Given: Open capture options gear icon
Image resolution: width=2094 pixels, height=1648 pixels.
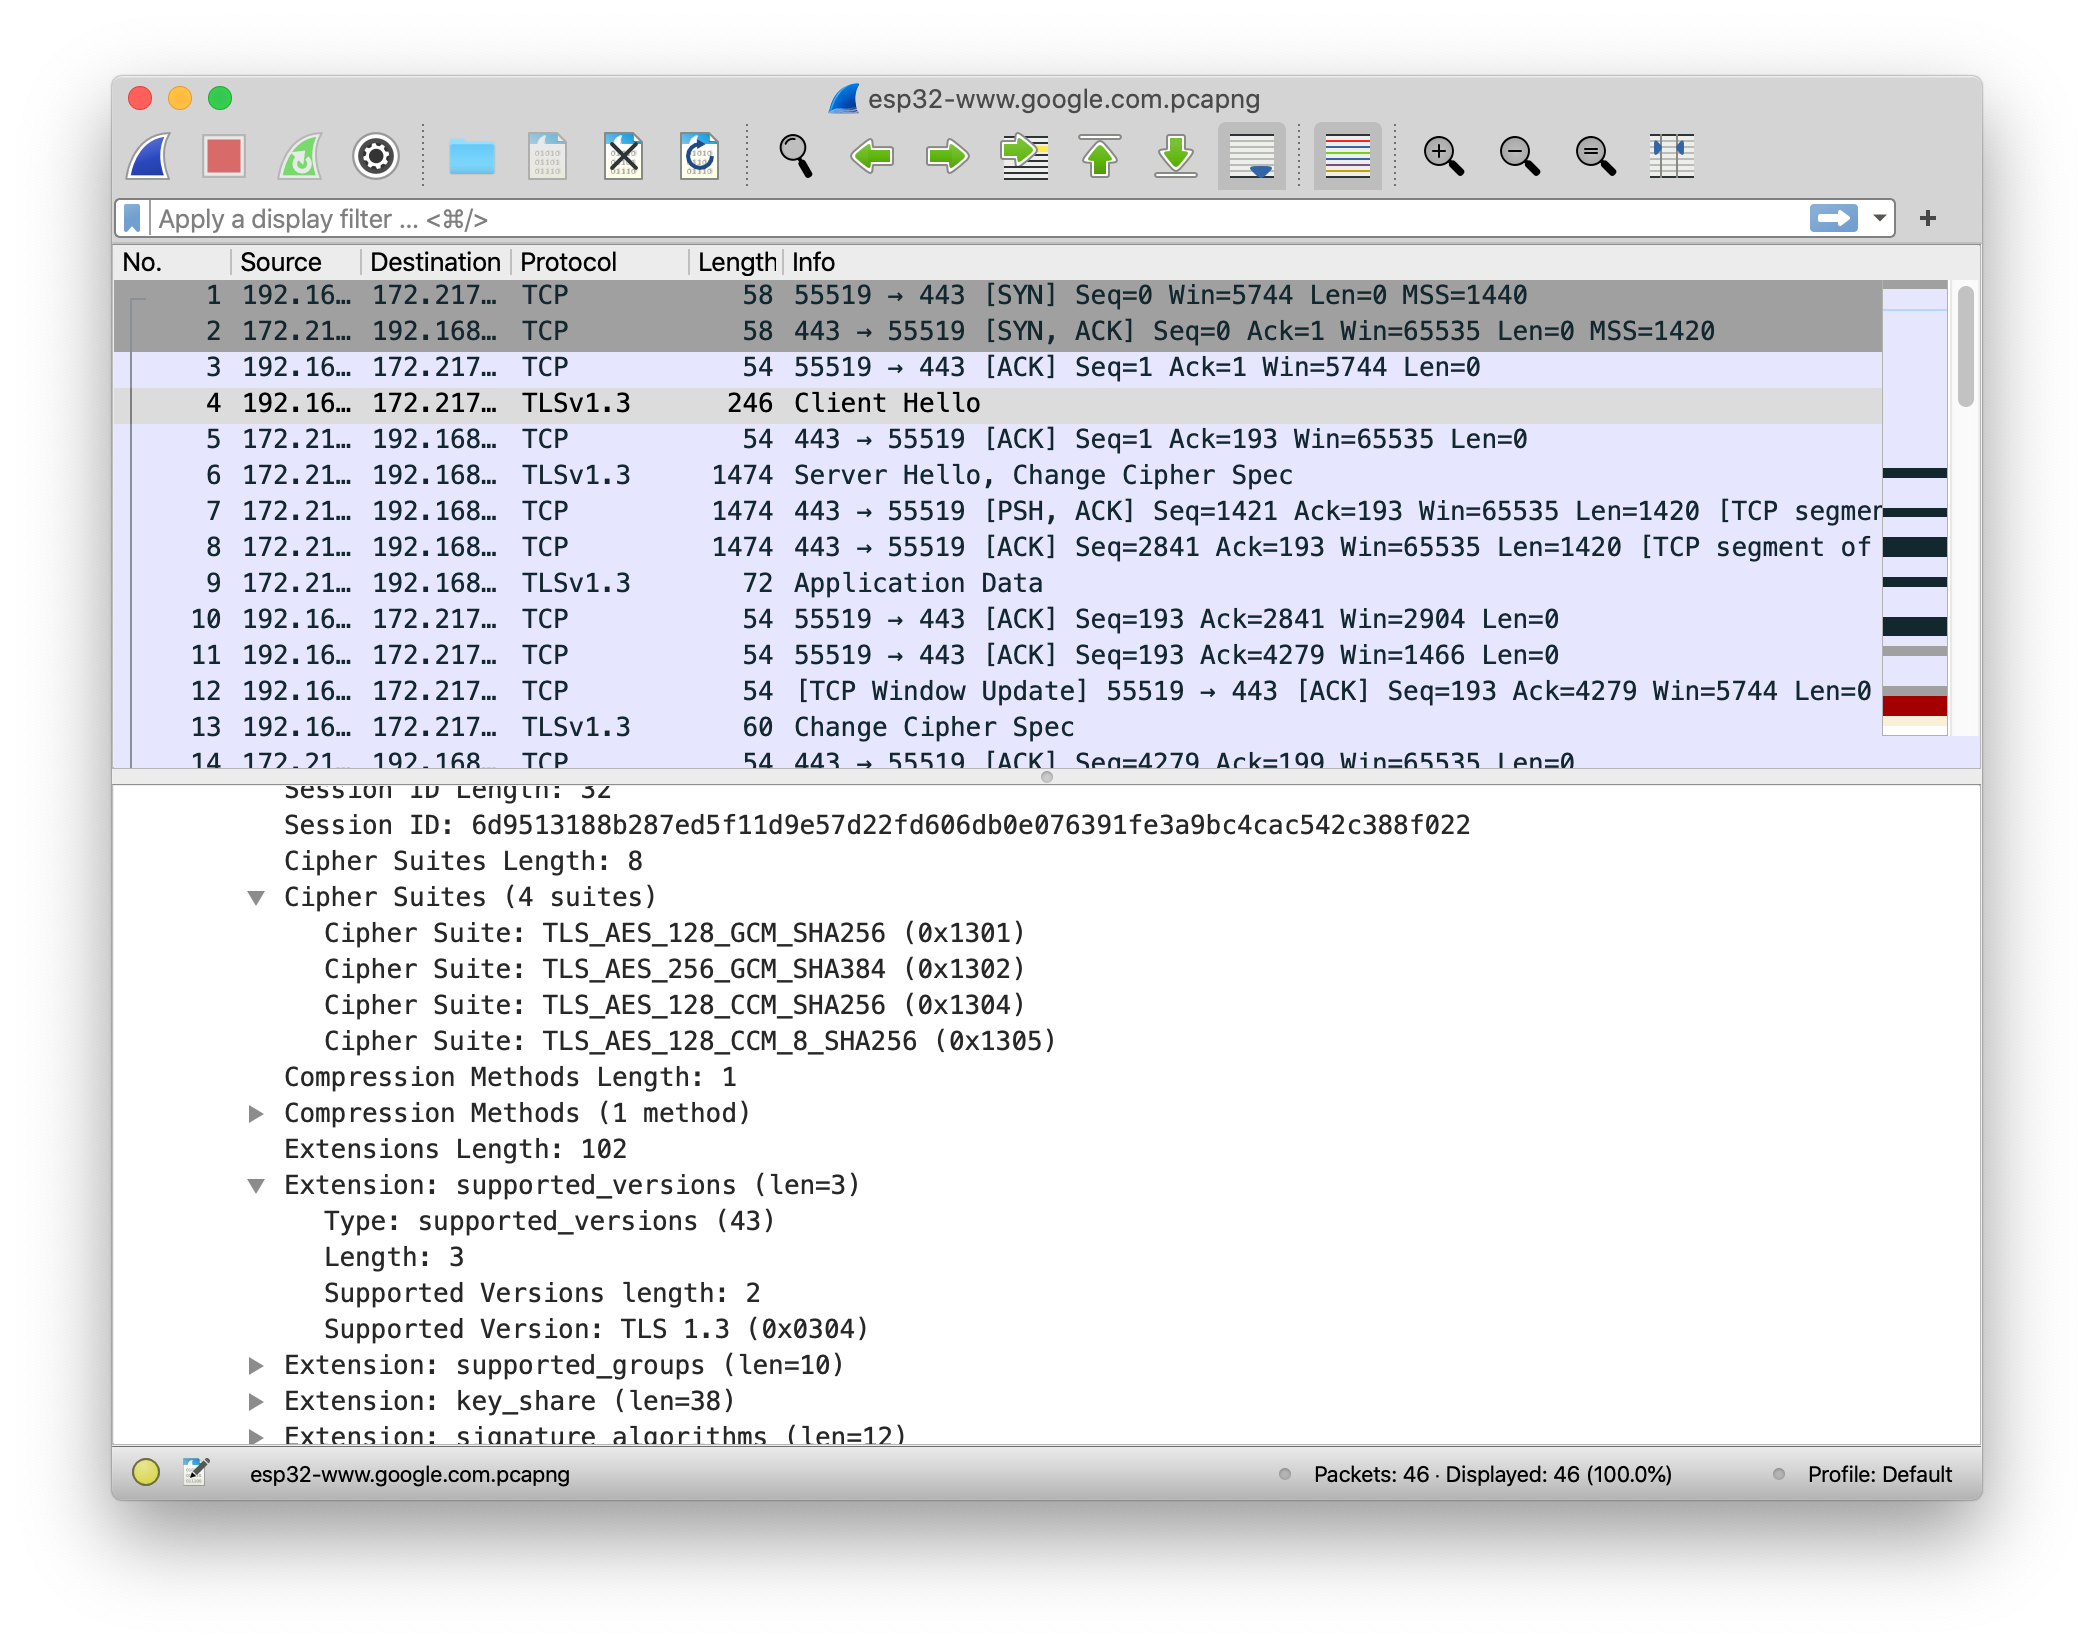Looking at the screenshot, I should coord(376,156).
